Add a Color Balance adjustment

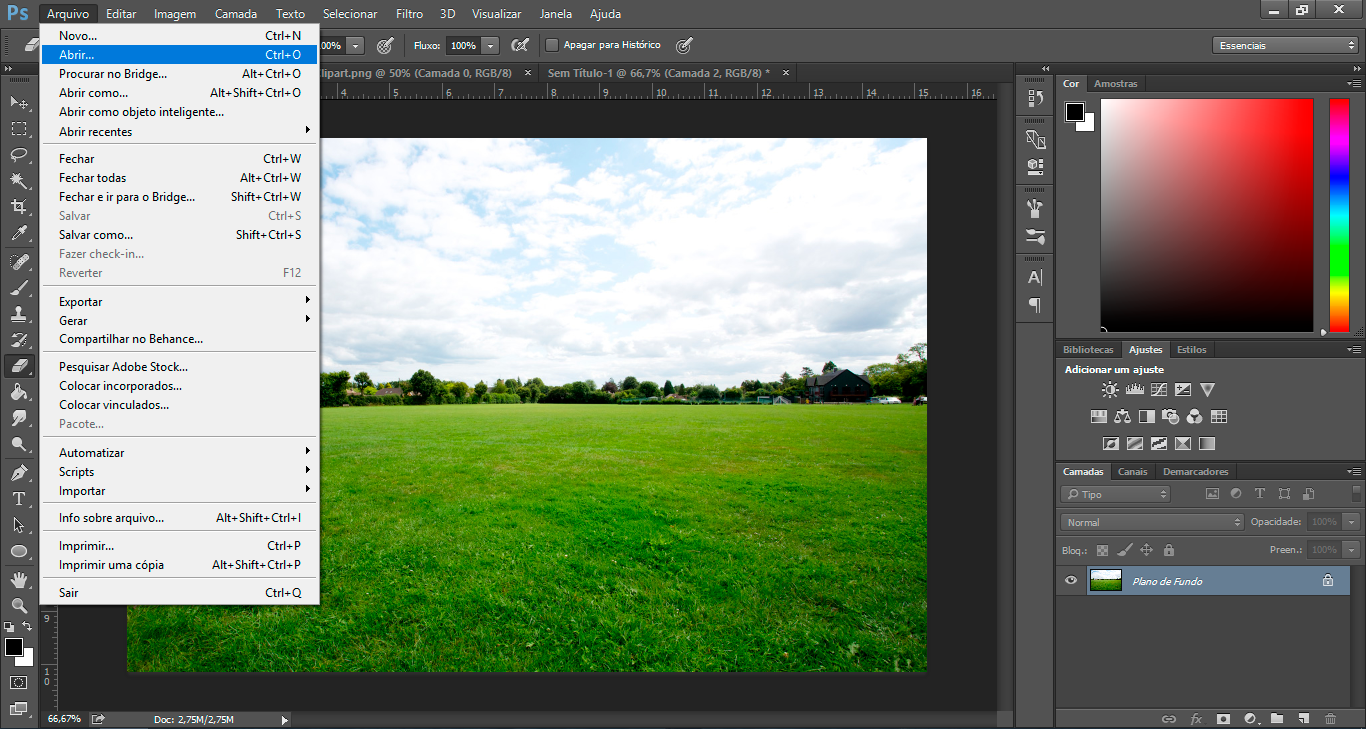[x=1122, y=417]
